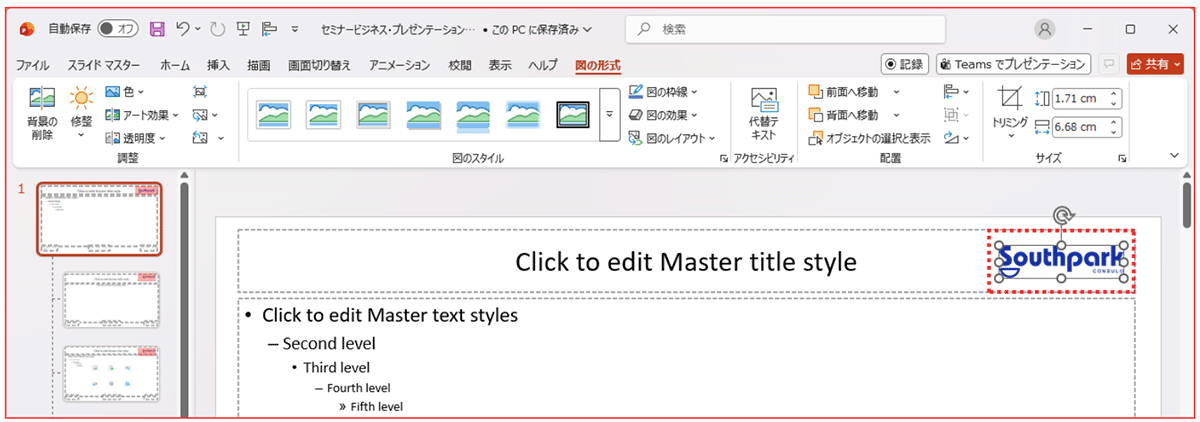This screenshot has width=1200, height=422.
Task: Switch to the 挿入 tab
Action: 218,65
